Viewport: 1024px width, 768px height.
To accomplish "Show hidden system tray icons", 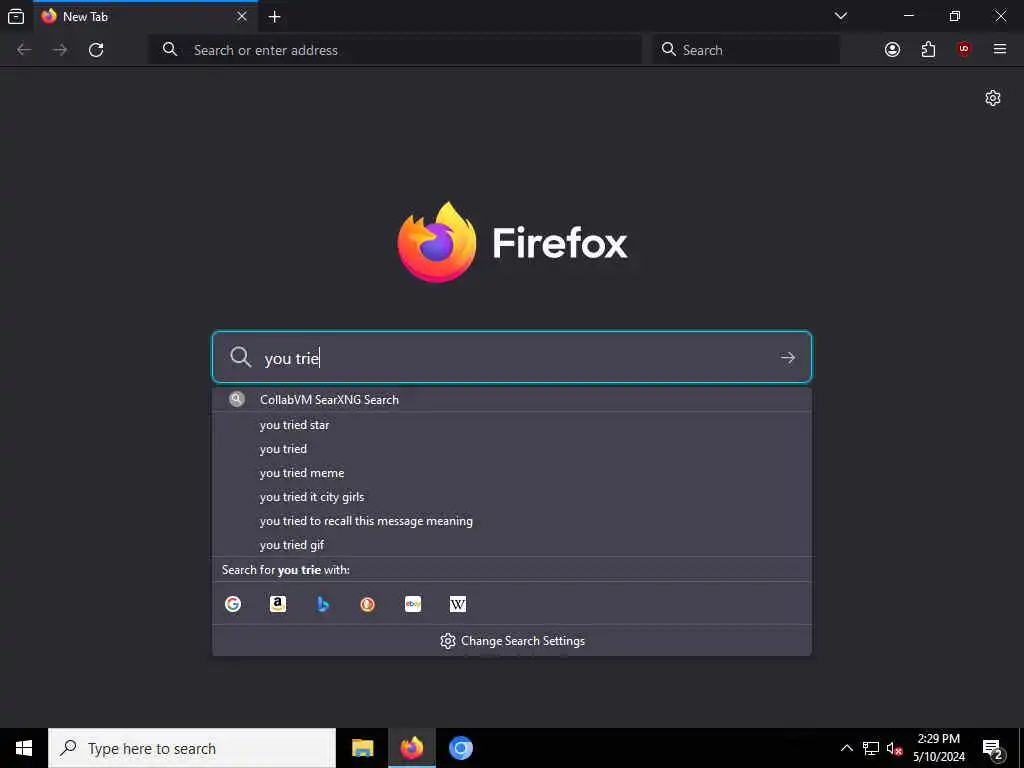I will pyautogui.click(x=846, y=748).
